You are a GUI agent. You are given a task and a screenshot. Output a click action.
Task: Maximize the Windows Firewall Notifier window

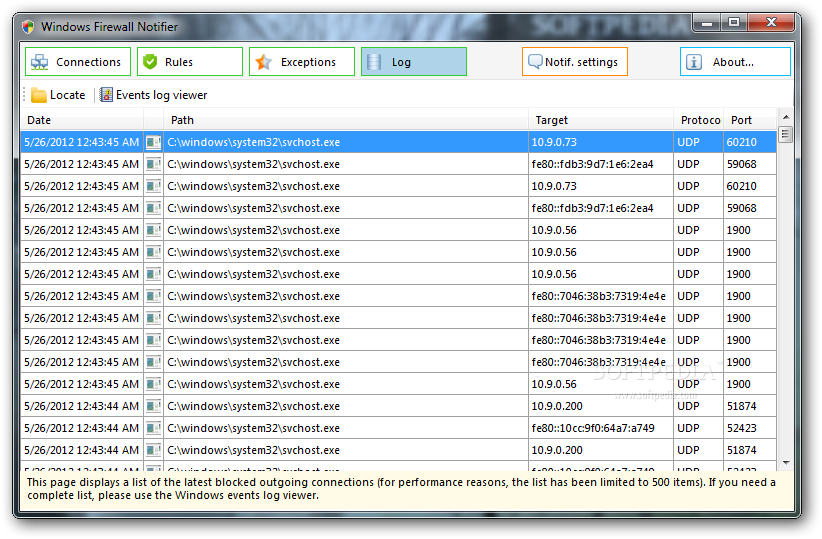(x=734, y=23)
